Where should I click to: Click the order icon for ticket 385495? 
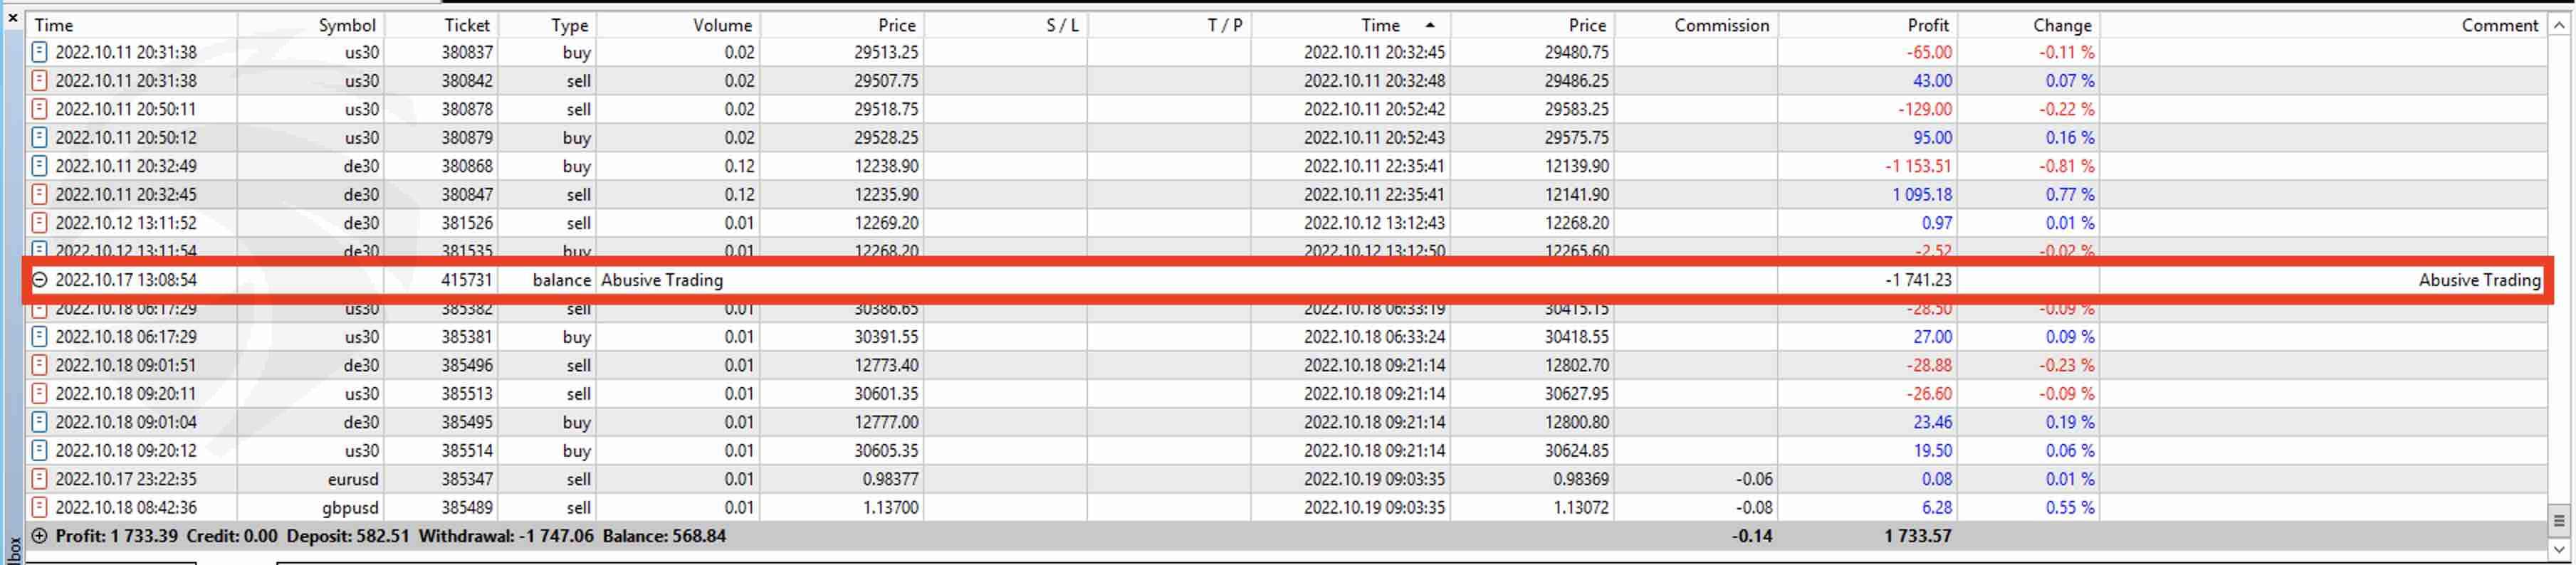pyautogui.click(x=39, y=422)
